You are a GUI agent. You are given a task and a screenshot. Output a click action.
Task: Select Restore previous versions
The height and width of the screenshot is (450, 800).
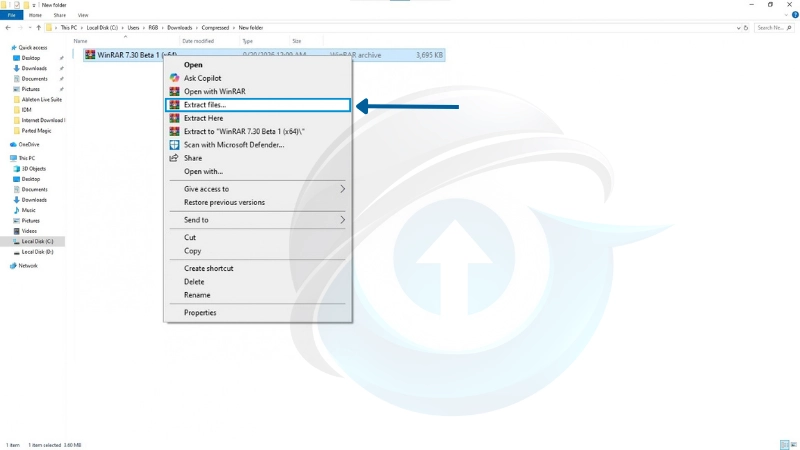[x=258, y=202]
